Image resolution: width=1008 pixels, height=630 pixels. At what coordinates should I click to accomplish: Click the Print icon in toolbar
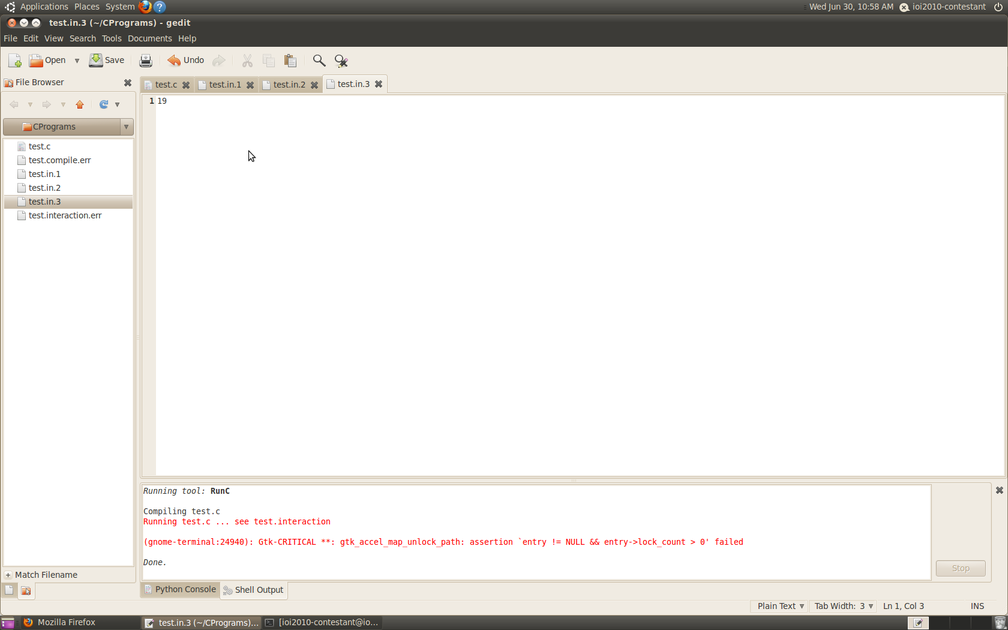coord(146,61)
